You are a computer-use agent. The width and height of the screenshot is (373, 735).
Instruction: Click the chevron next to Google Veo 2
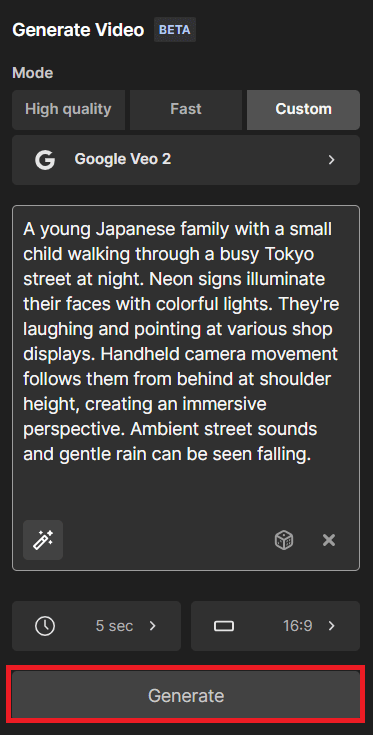332,160
